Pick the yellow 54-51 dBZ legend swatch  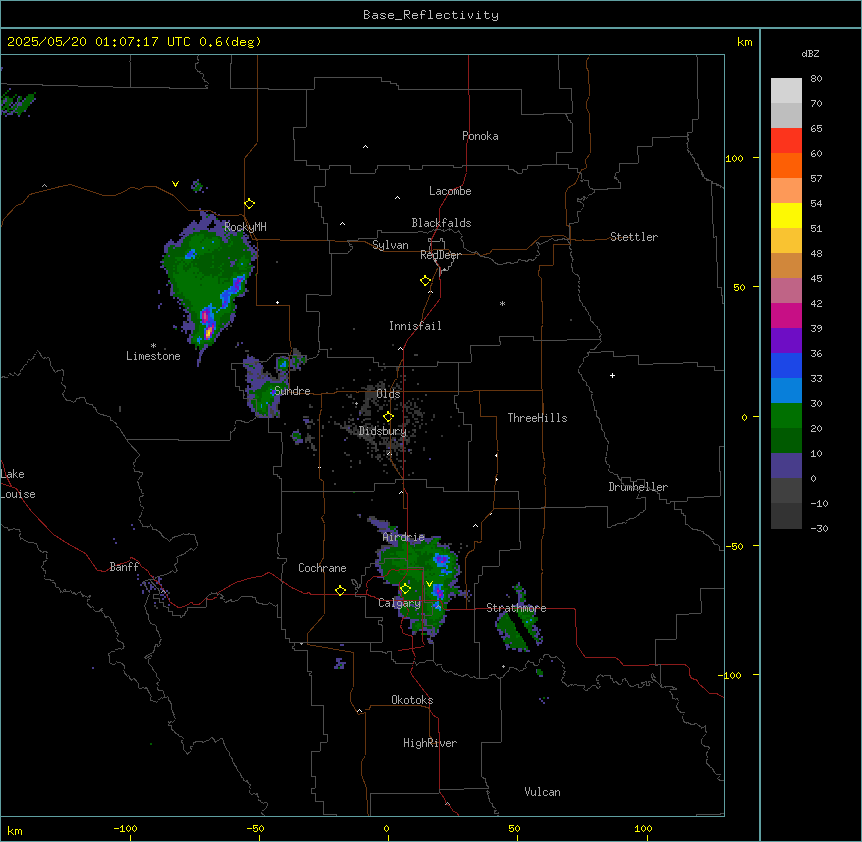[x=786, y=215]
